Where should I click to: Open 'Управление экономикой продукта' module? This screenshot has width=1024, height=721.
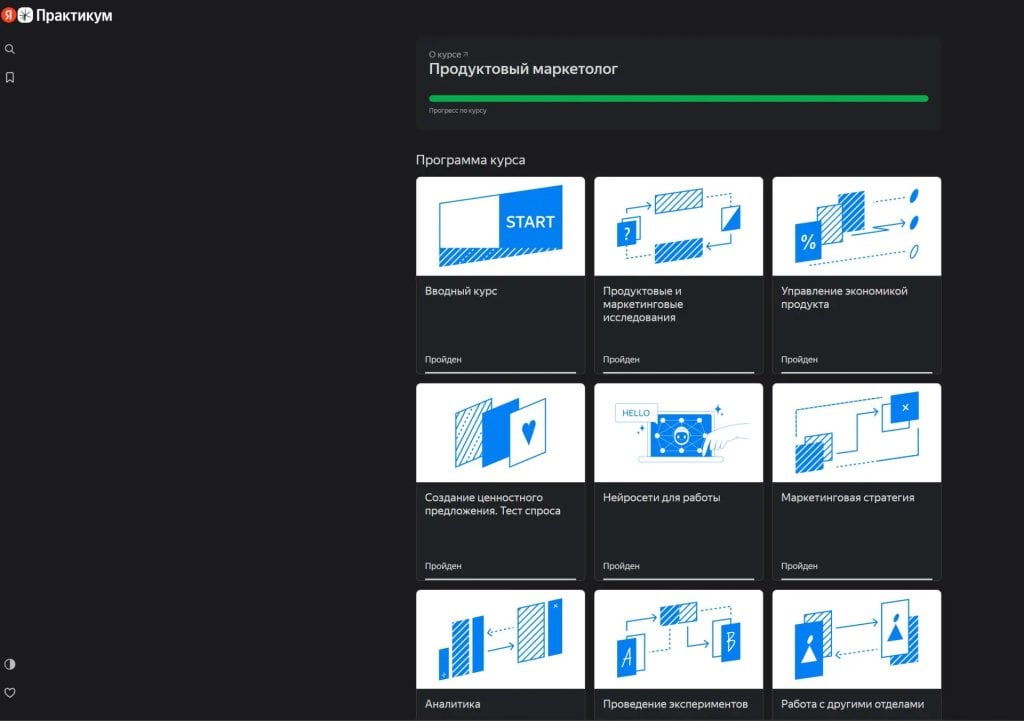(844, 298)
